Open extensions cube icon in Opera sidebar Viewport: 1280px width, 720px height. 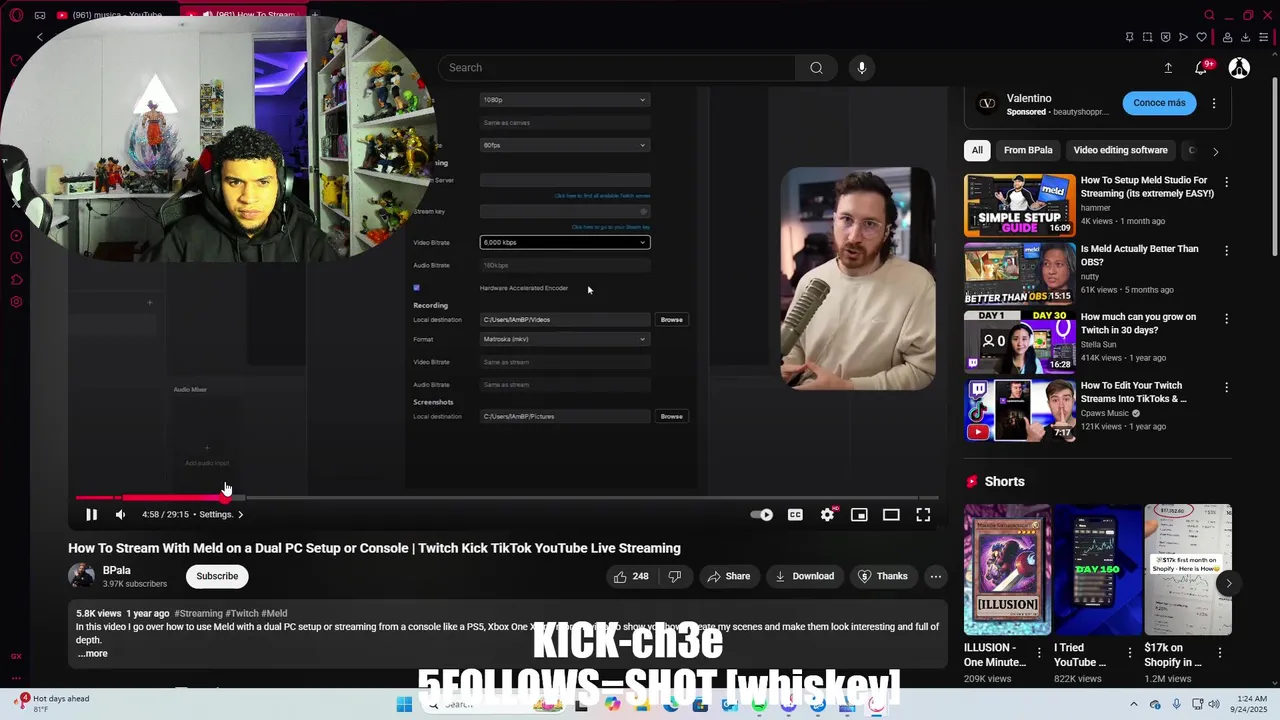pos(16,280)
